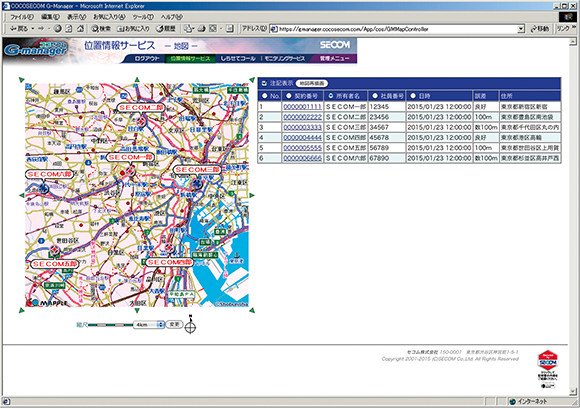Open the 履歴 history toolbar button
This screenshot has width=580, height=408.
tap(166, 28)
